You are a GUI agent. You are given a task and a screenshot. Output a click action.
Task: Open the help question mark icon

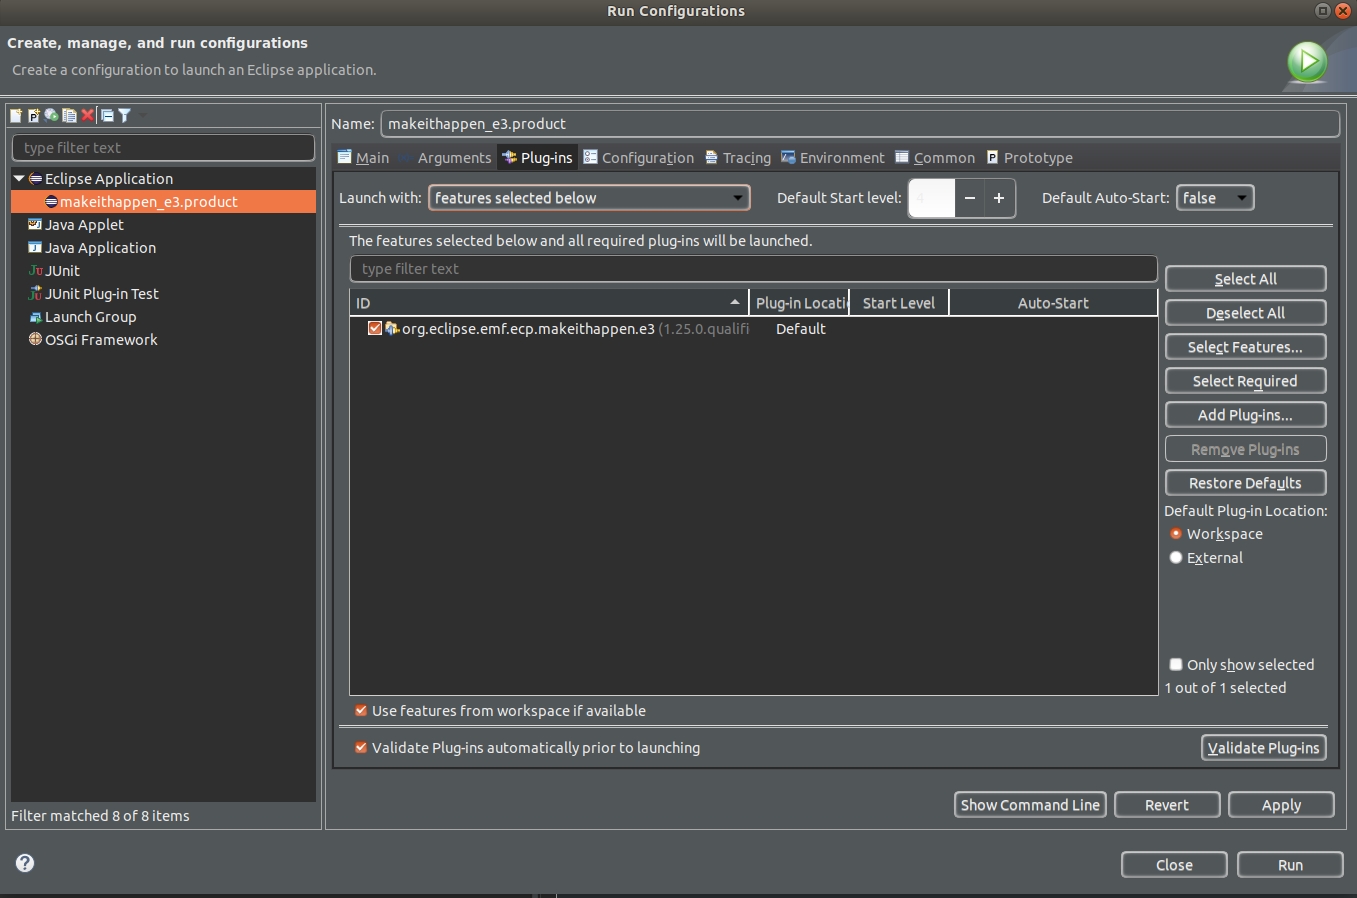[25, 863]
